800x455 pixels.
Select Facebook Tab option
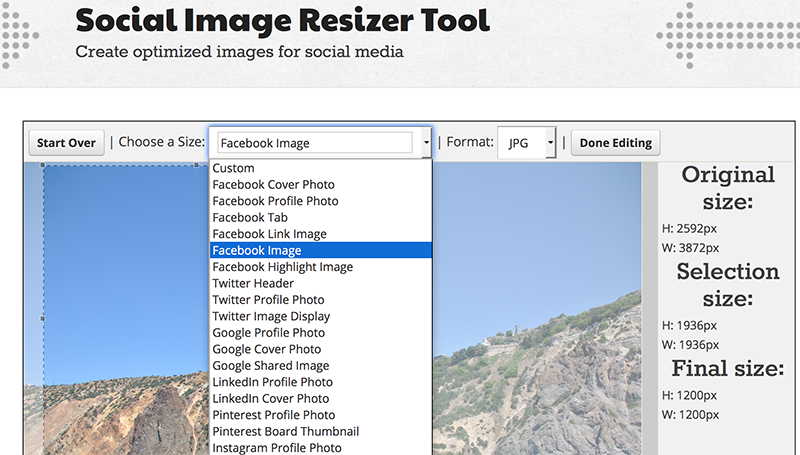click(x=320, y=217)
